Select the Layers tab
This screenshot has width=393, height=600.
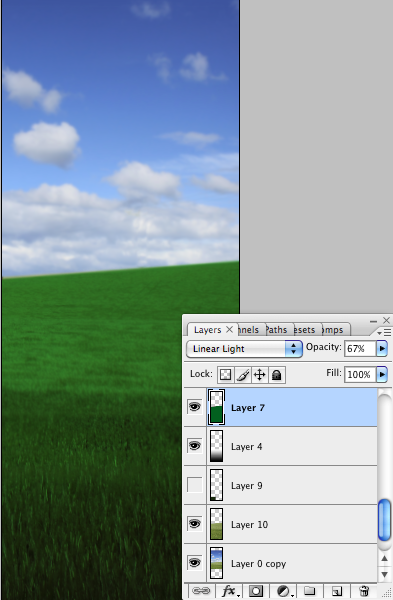207,330
